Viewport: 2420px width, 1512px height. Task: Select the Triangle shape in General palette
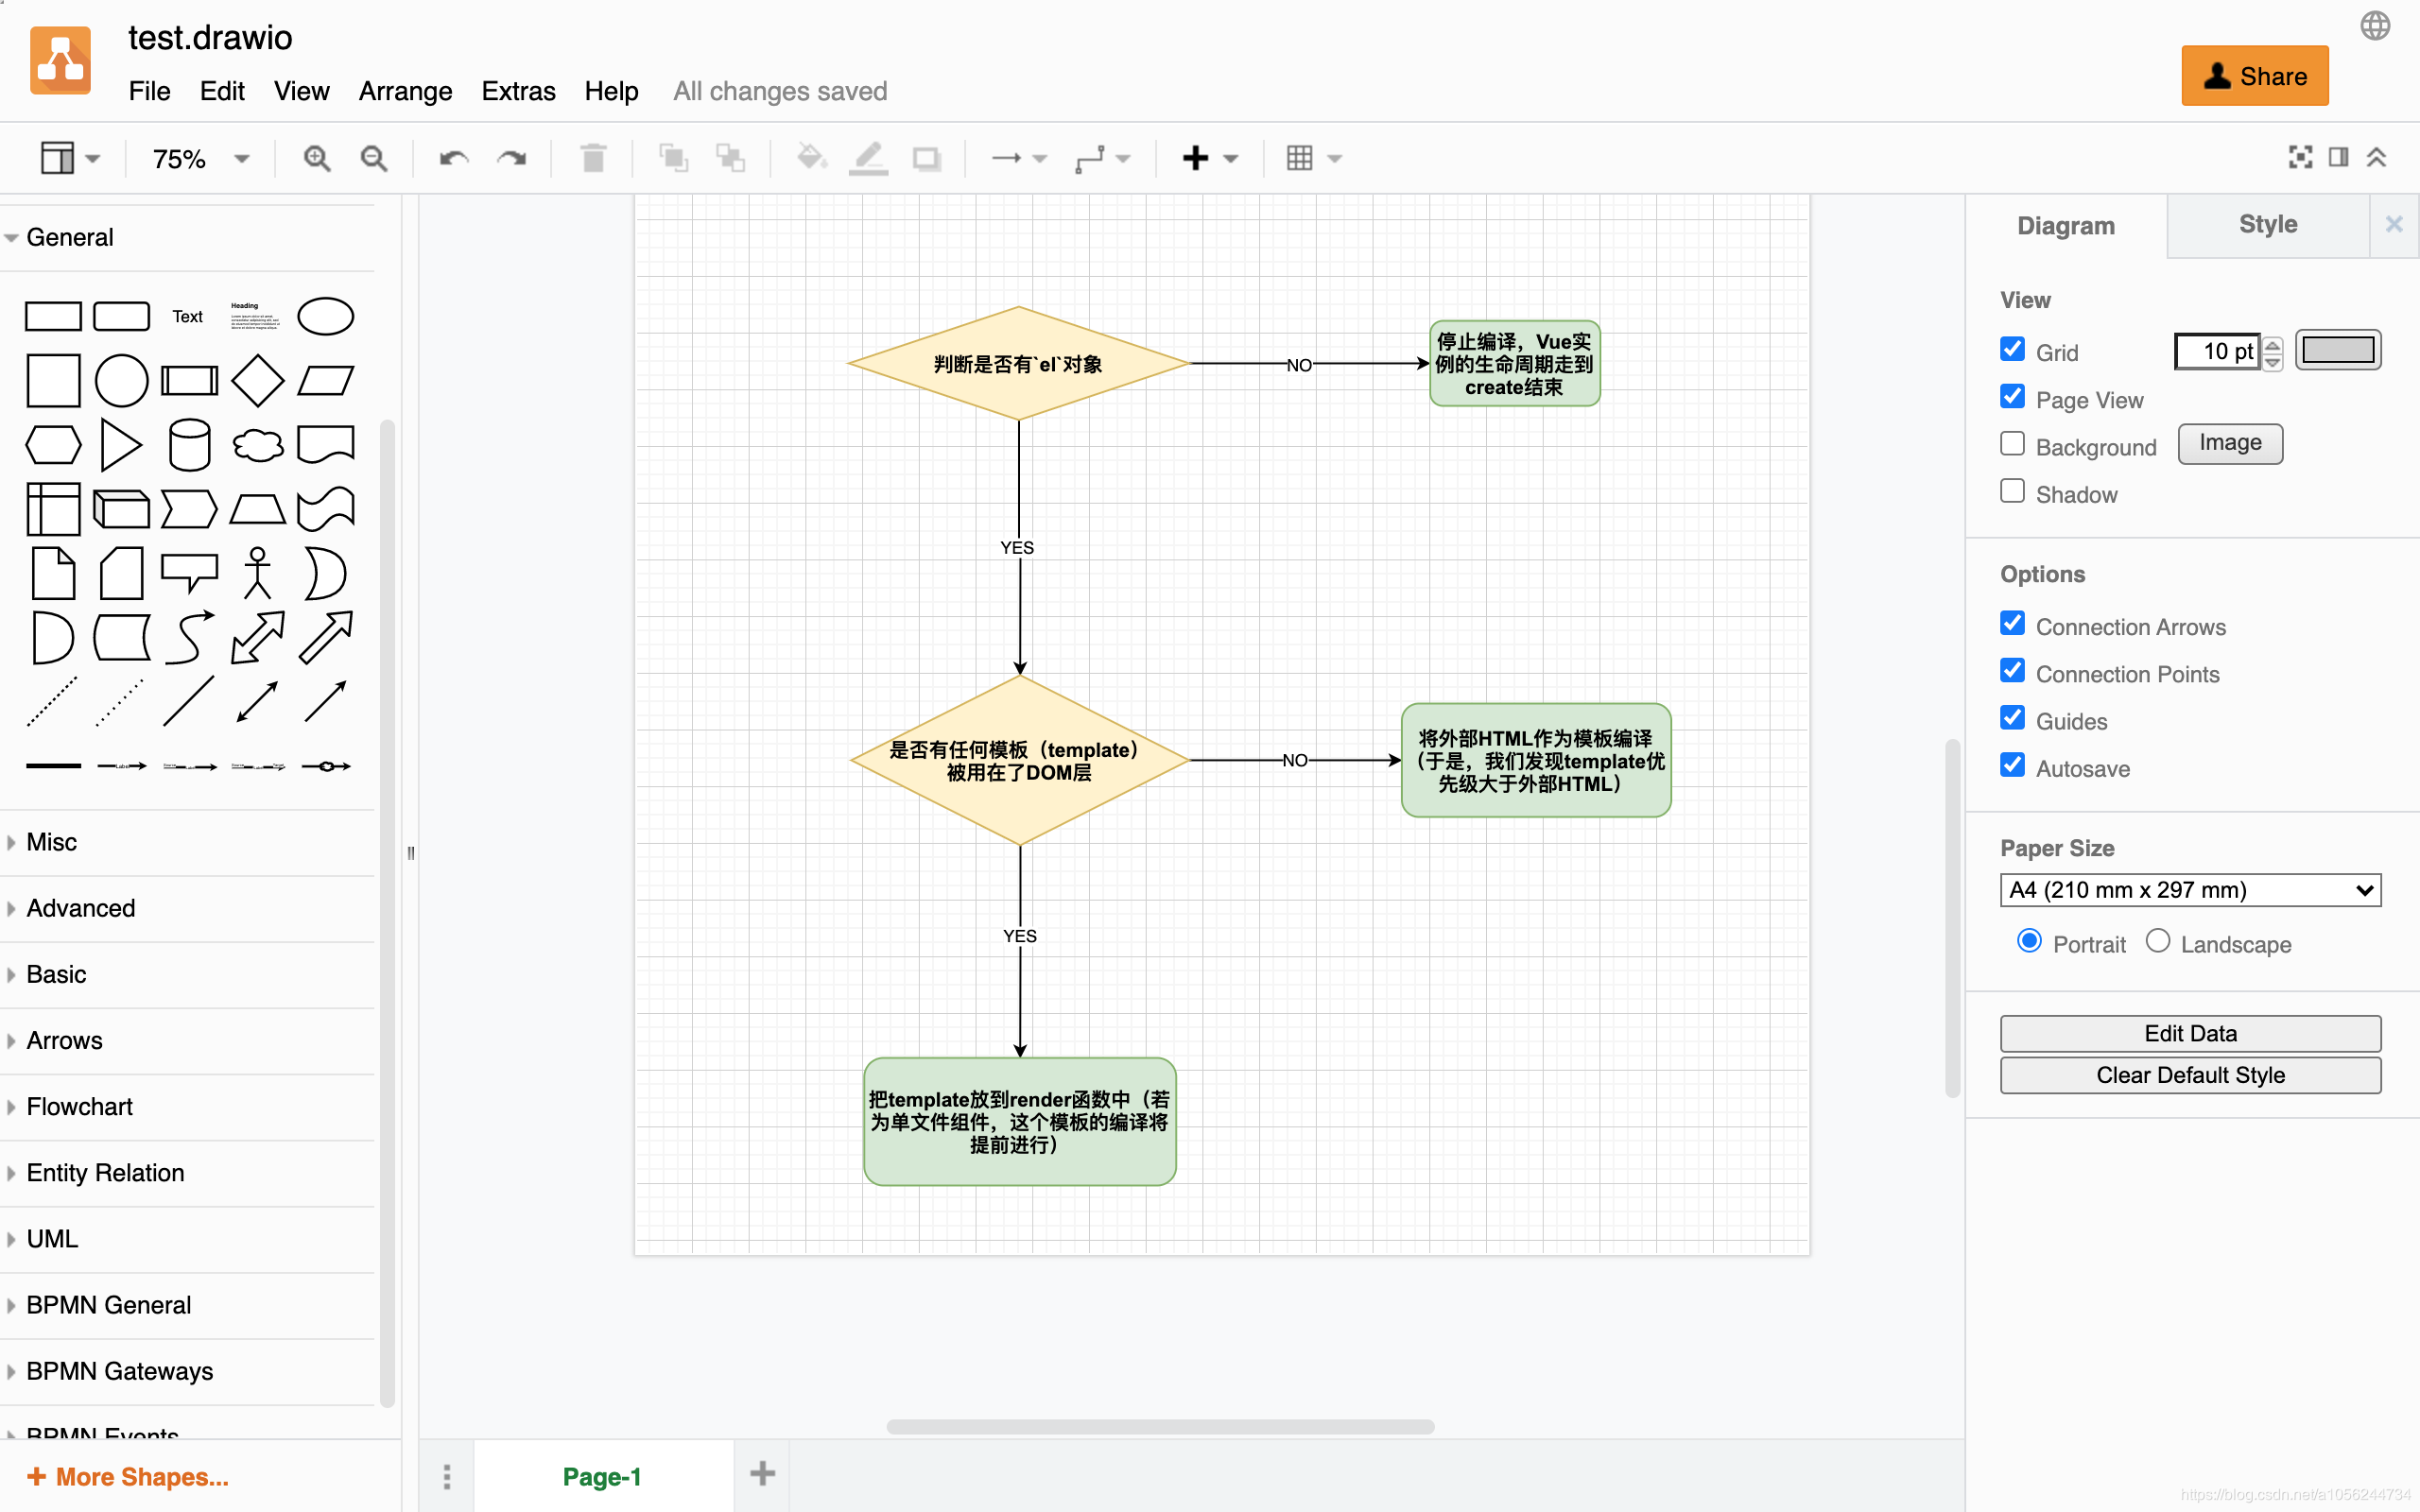point(121,445)
